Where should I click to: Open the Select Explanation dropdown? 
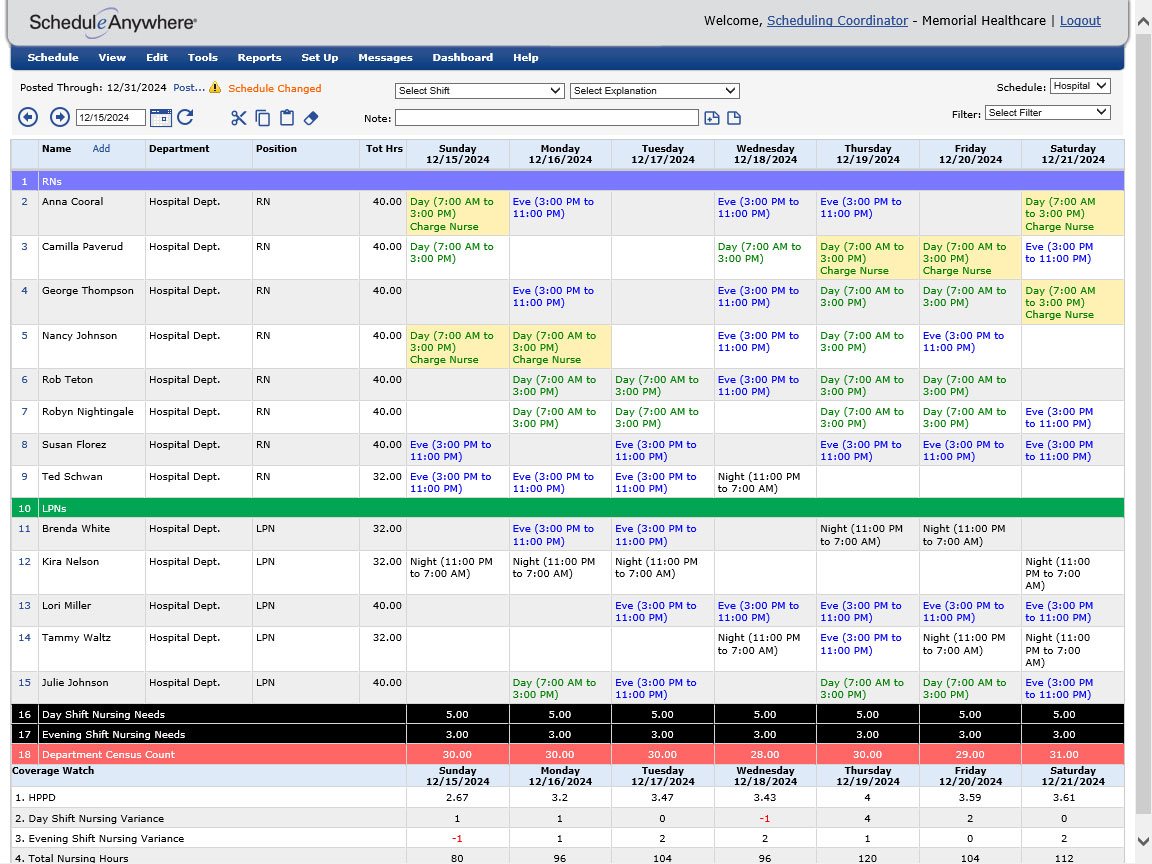tap(654, 91)
